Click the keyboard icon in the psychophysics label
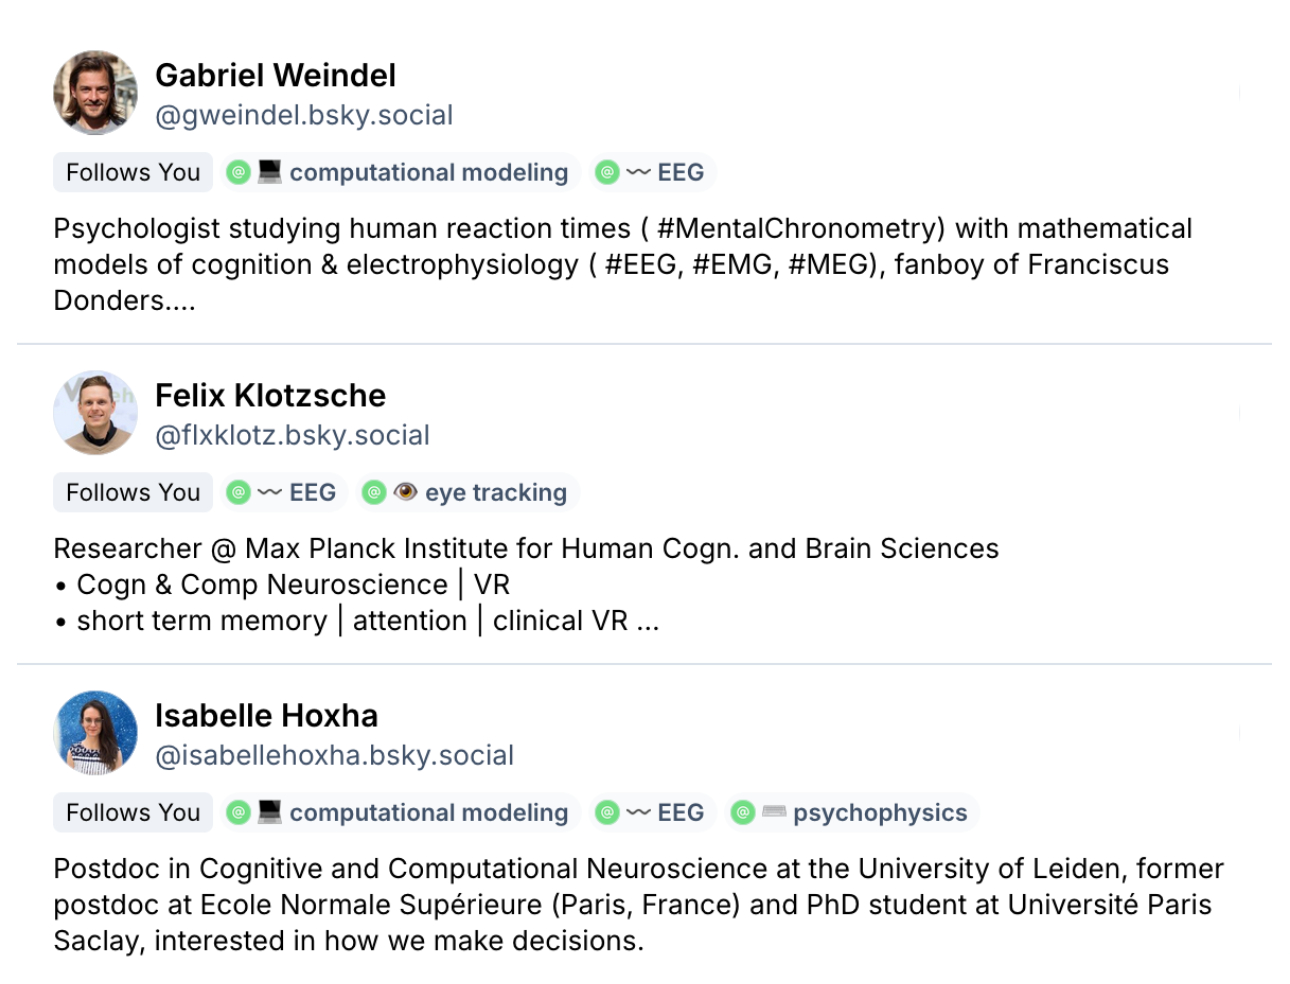The height and width of the screenshot is (984, 1290). click(774, 812)
